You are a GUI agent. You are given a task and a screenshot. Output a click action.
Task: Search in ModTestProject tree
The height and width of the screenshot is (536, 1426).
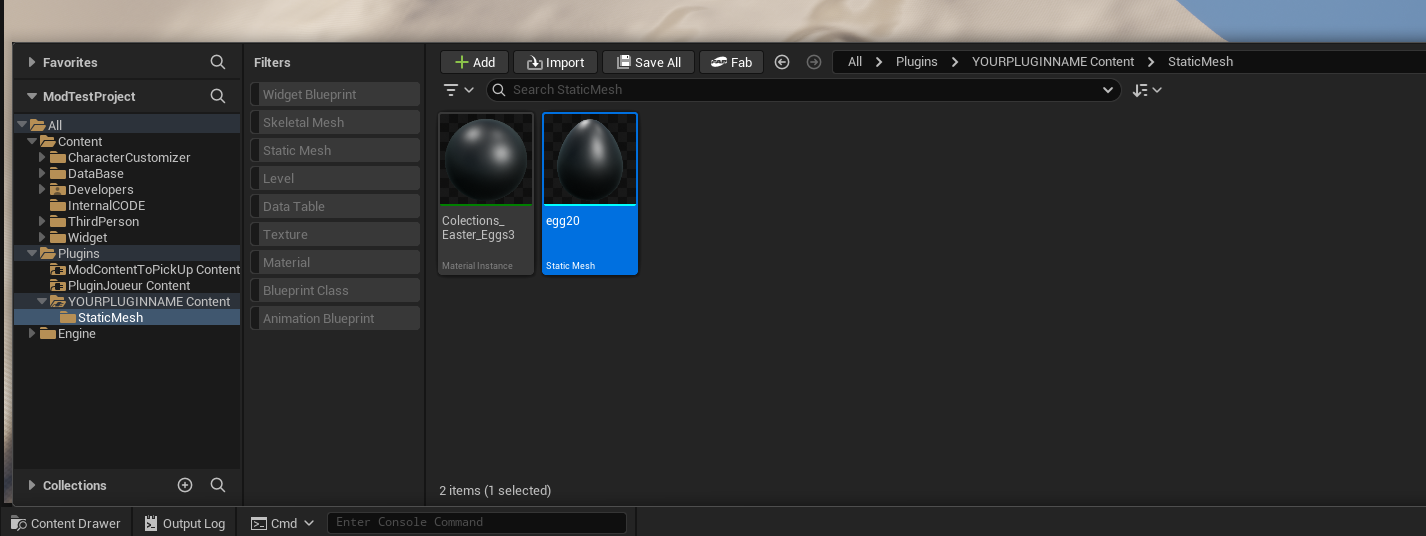click(x=218, y=96)
